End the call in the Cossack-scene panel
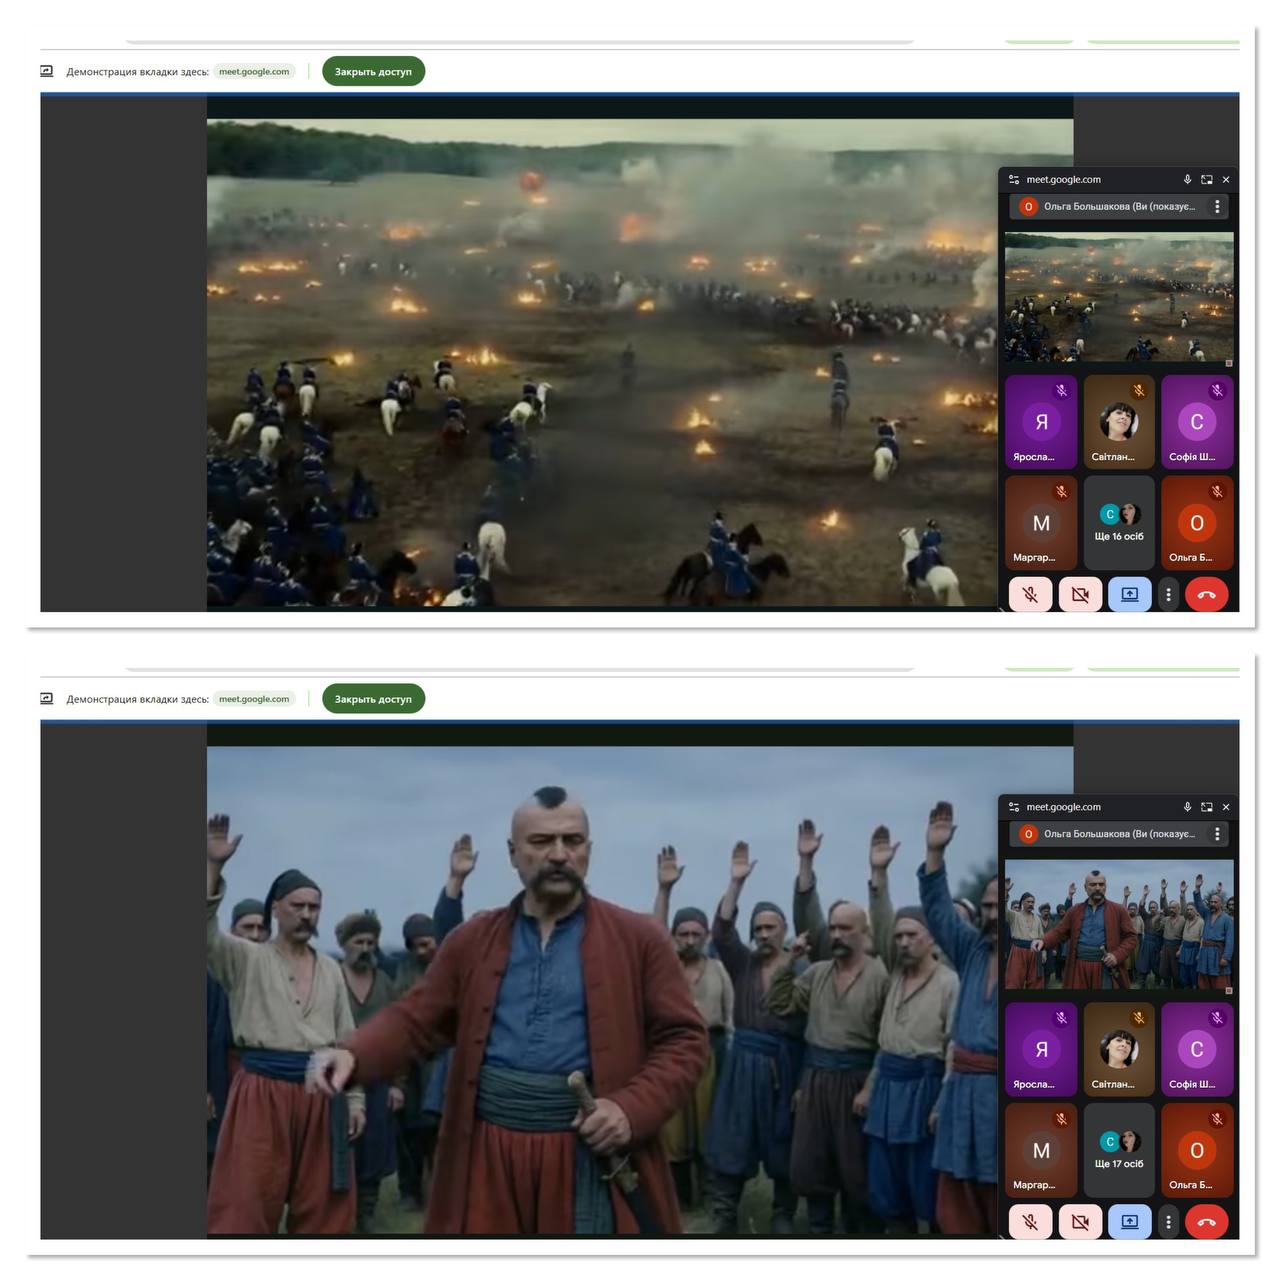1280x1280 pixels. [1206, 1221]
